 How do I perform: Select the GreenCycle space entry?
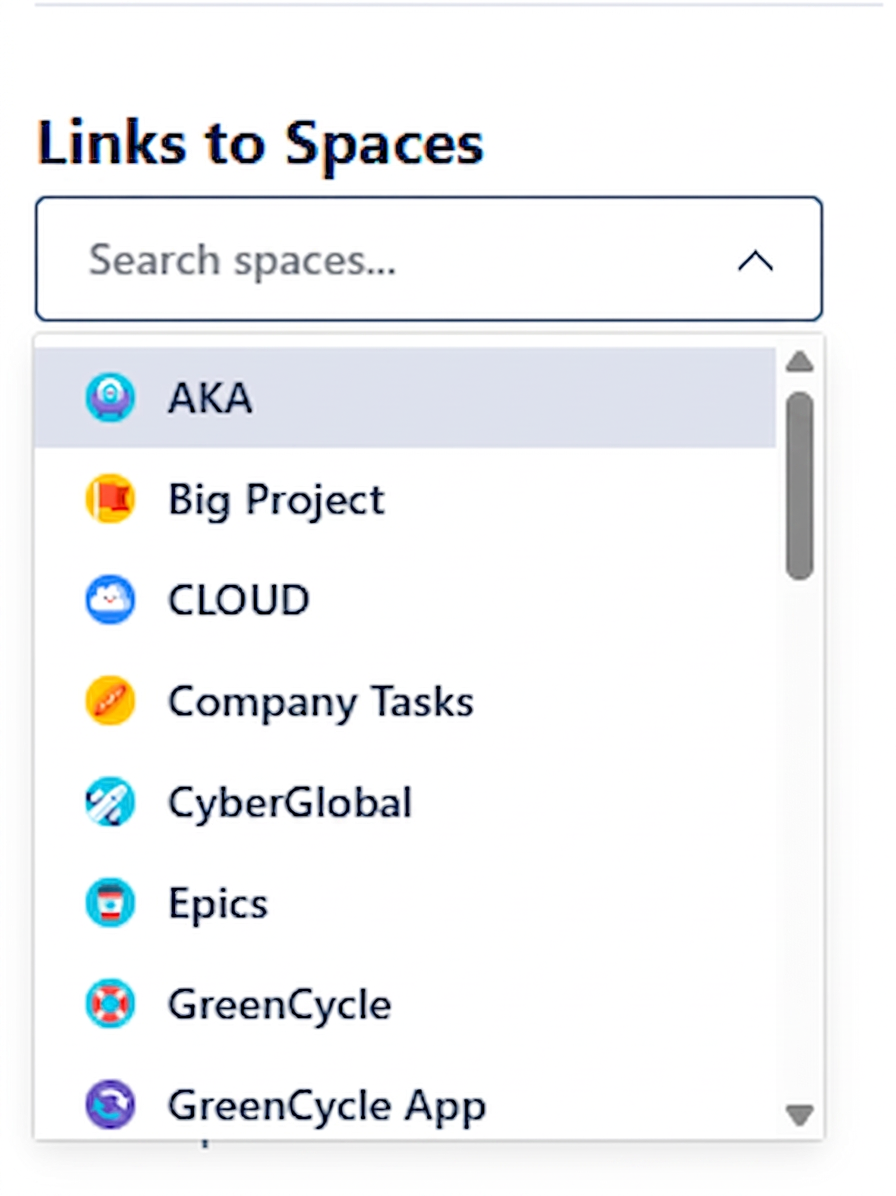point(405,1004)
